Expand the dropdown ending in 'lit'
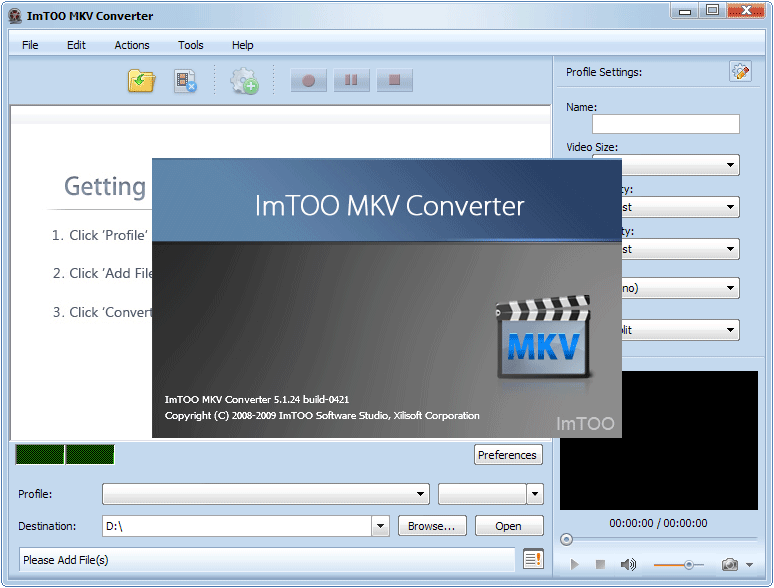The width and height of the screenshot is (774, 588). pyautogui.click(x=731, y=330)
